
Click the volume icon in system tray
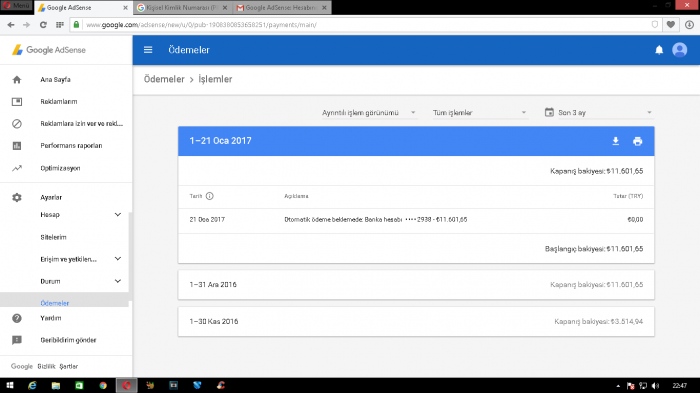[655, 386]
